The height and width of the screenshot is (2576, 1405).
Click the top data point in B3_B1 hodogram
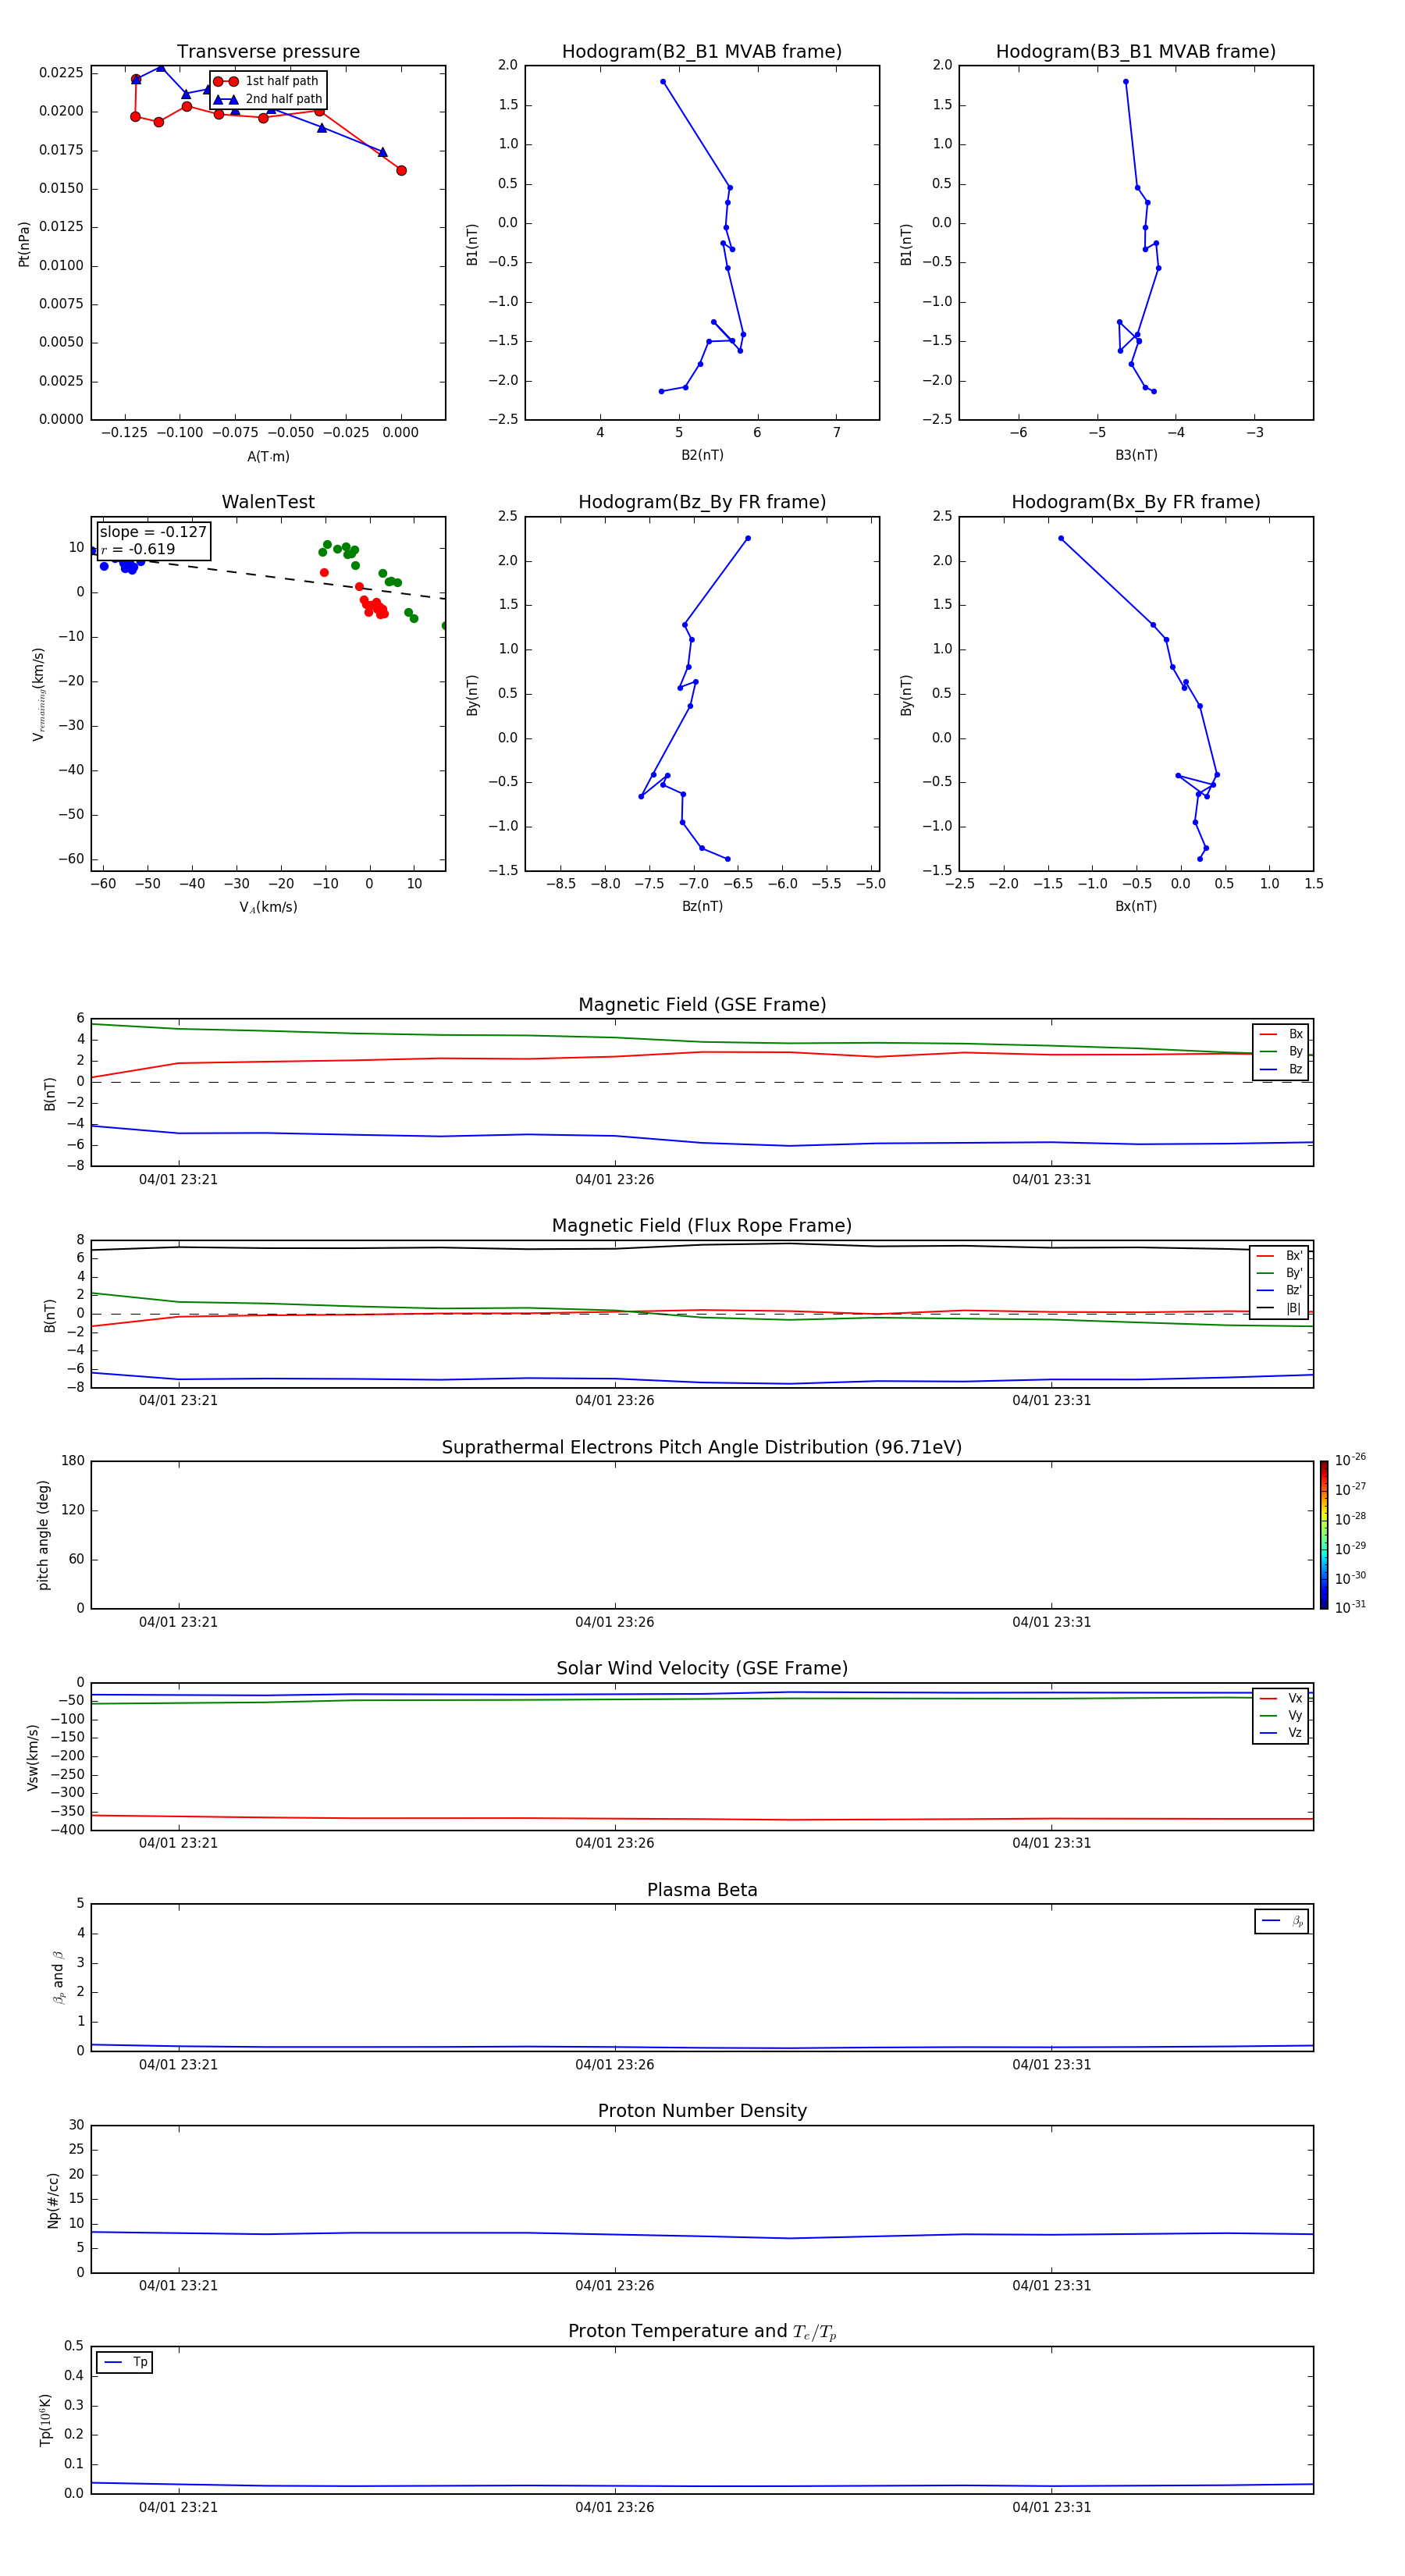[x=1125, y=82]
